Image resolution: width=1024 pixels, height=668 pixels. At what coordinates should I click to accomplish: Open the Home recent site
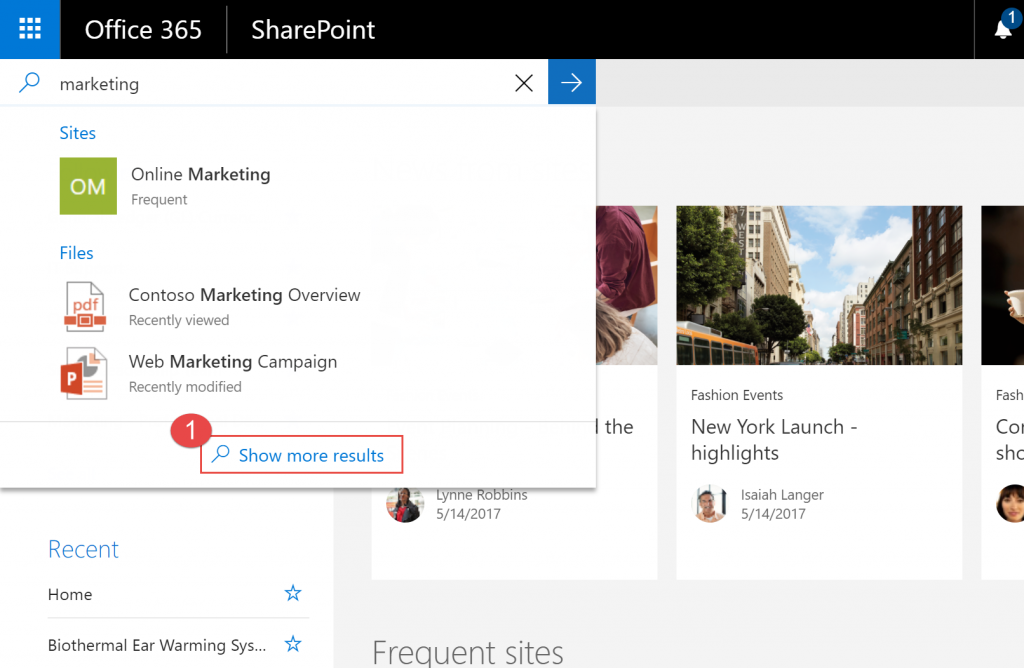[70, 594]
